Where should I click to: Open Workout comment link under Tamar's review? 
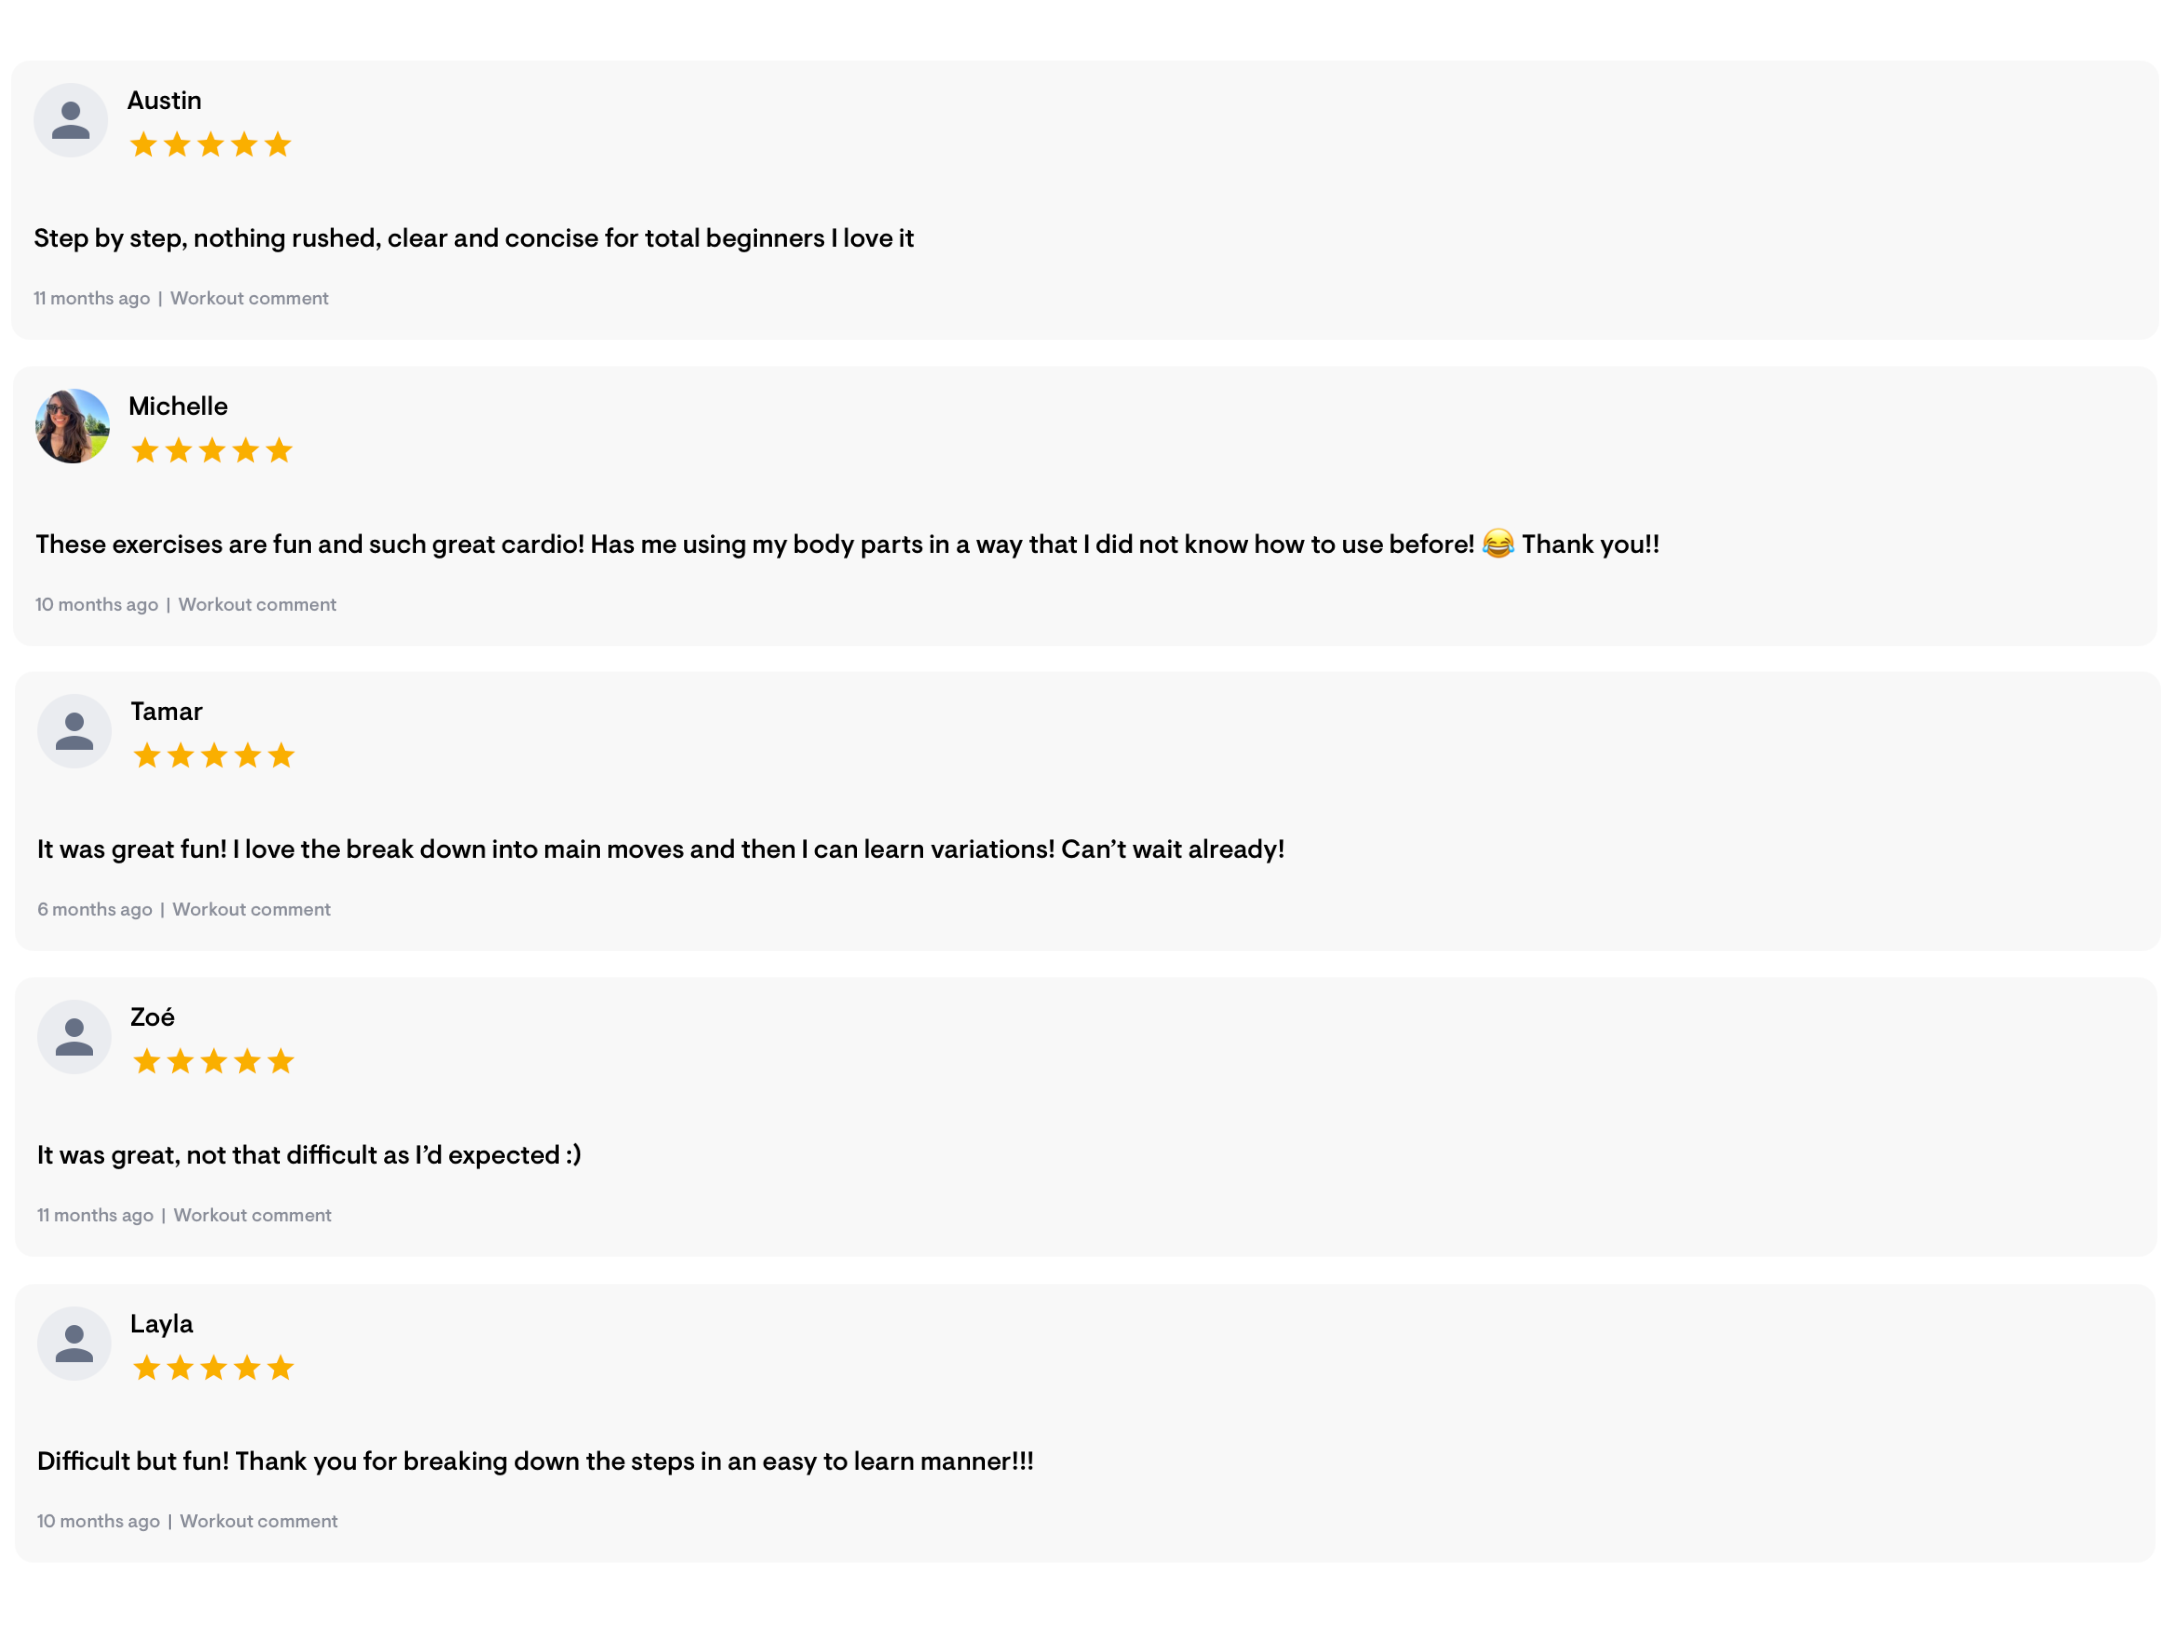tap(251, 909)
